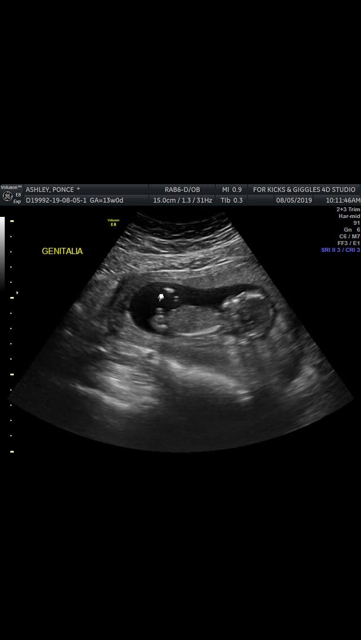361x640 pixels.
Task: Click the grayscale bar at left edge
Action: point(2,253)
